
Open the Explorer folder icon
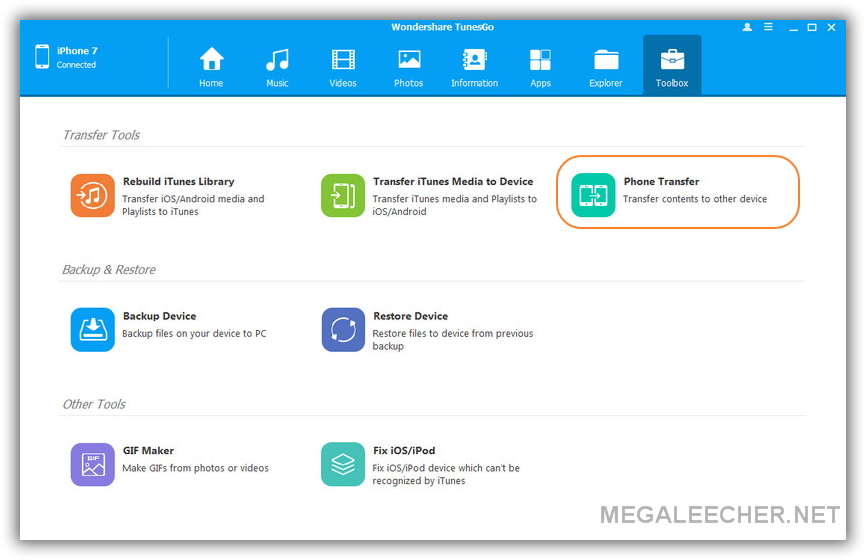606,60
